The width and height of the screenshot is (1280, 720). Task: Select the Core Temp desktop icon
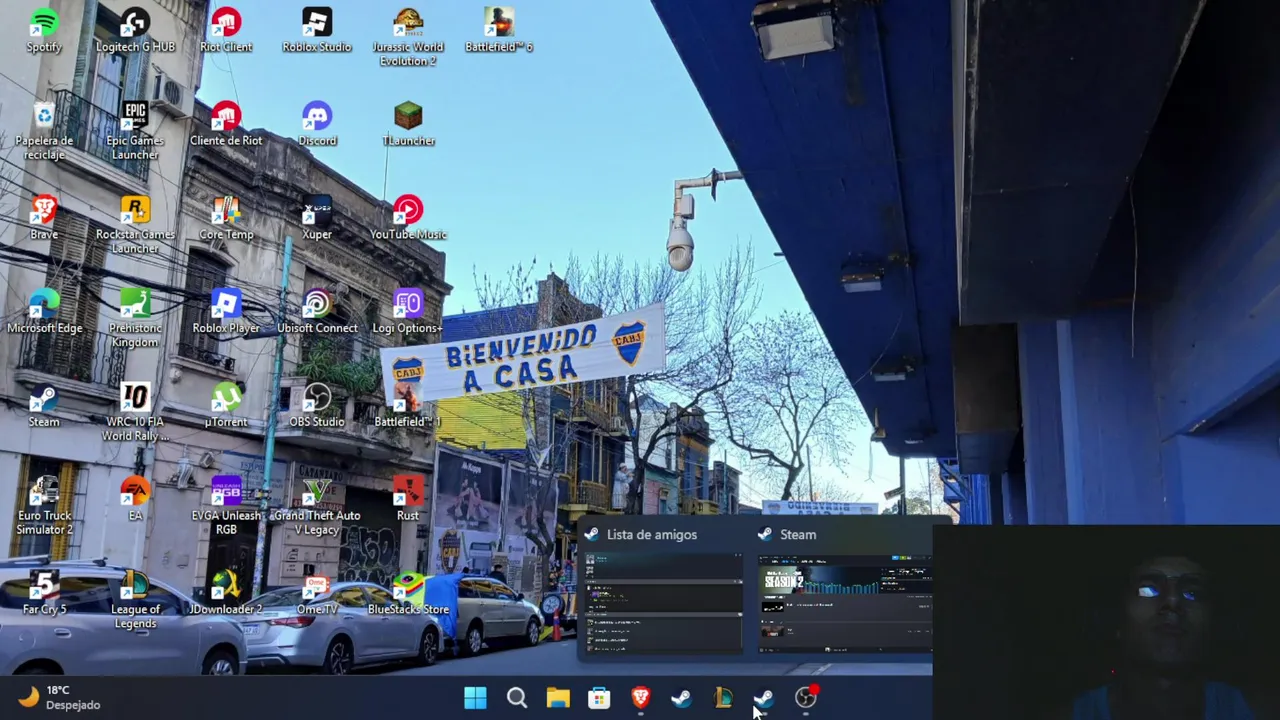point(226,218)
